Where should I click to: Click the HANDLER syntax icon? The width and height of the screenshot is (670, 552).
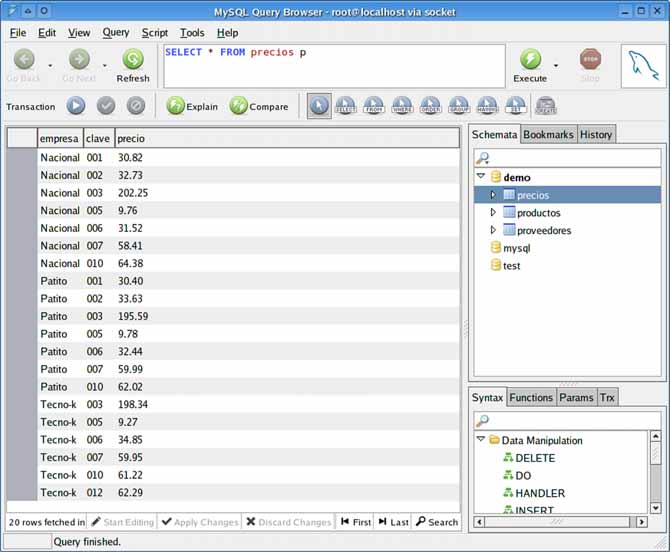tap(508, 493)
